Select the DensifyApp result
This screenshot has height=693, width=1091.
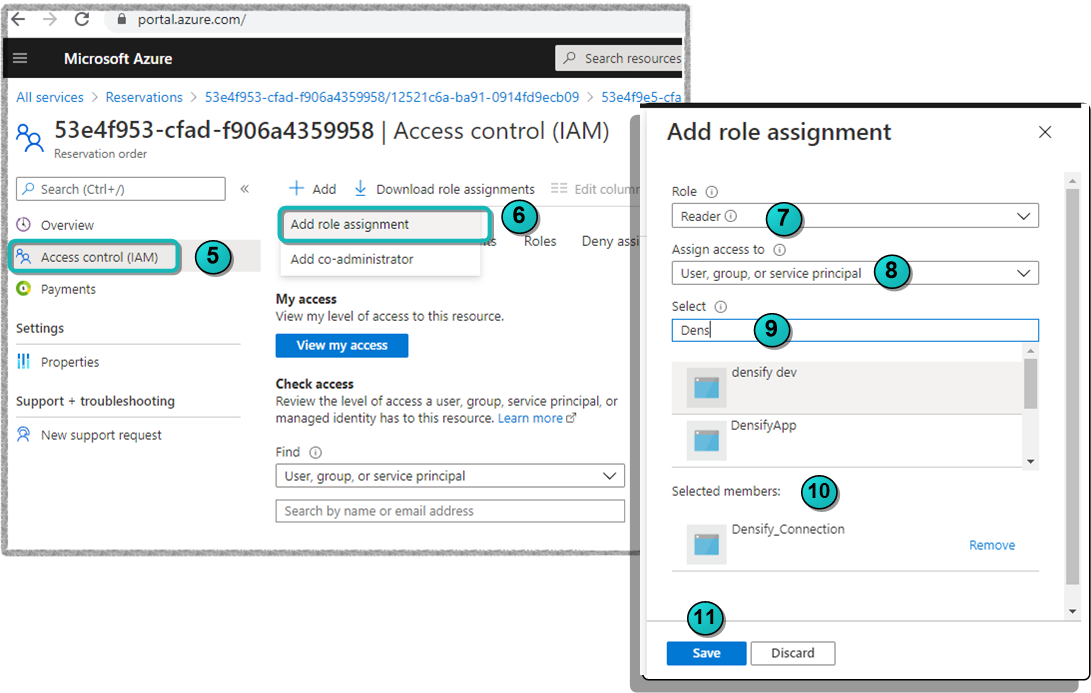[847, 441]
